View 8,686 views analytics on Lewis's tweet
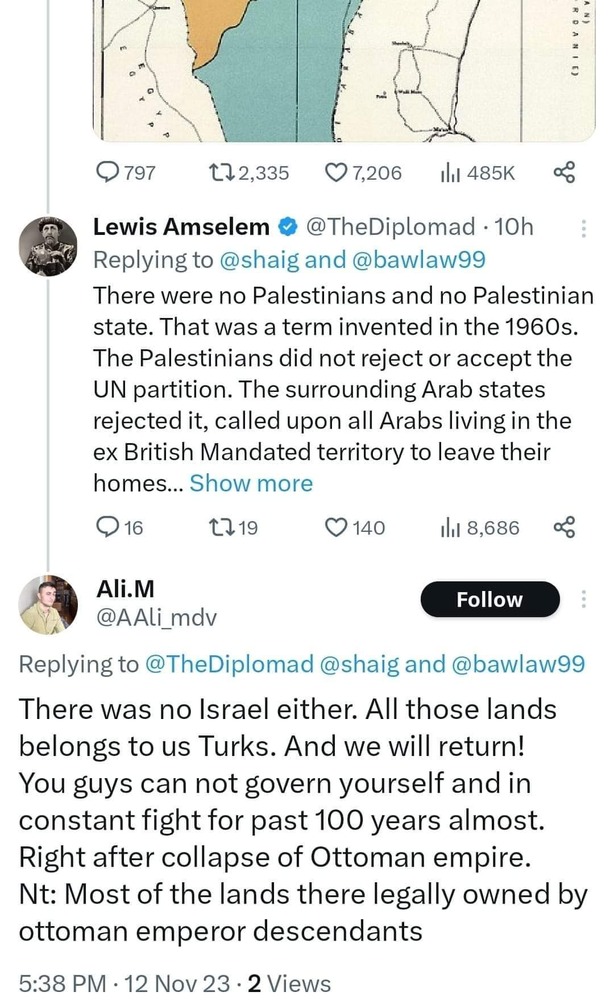 pyautogui.click(x=449, y=527)
